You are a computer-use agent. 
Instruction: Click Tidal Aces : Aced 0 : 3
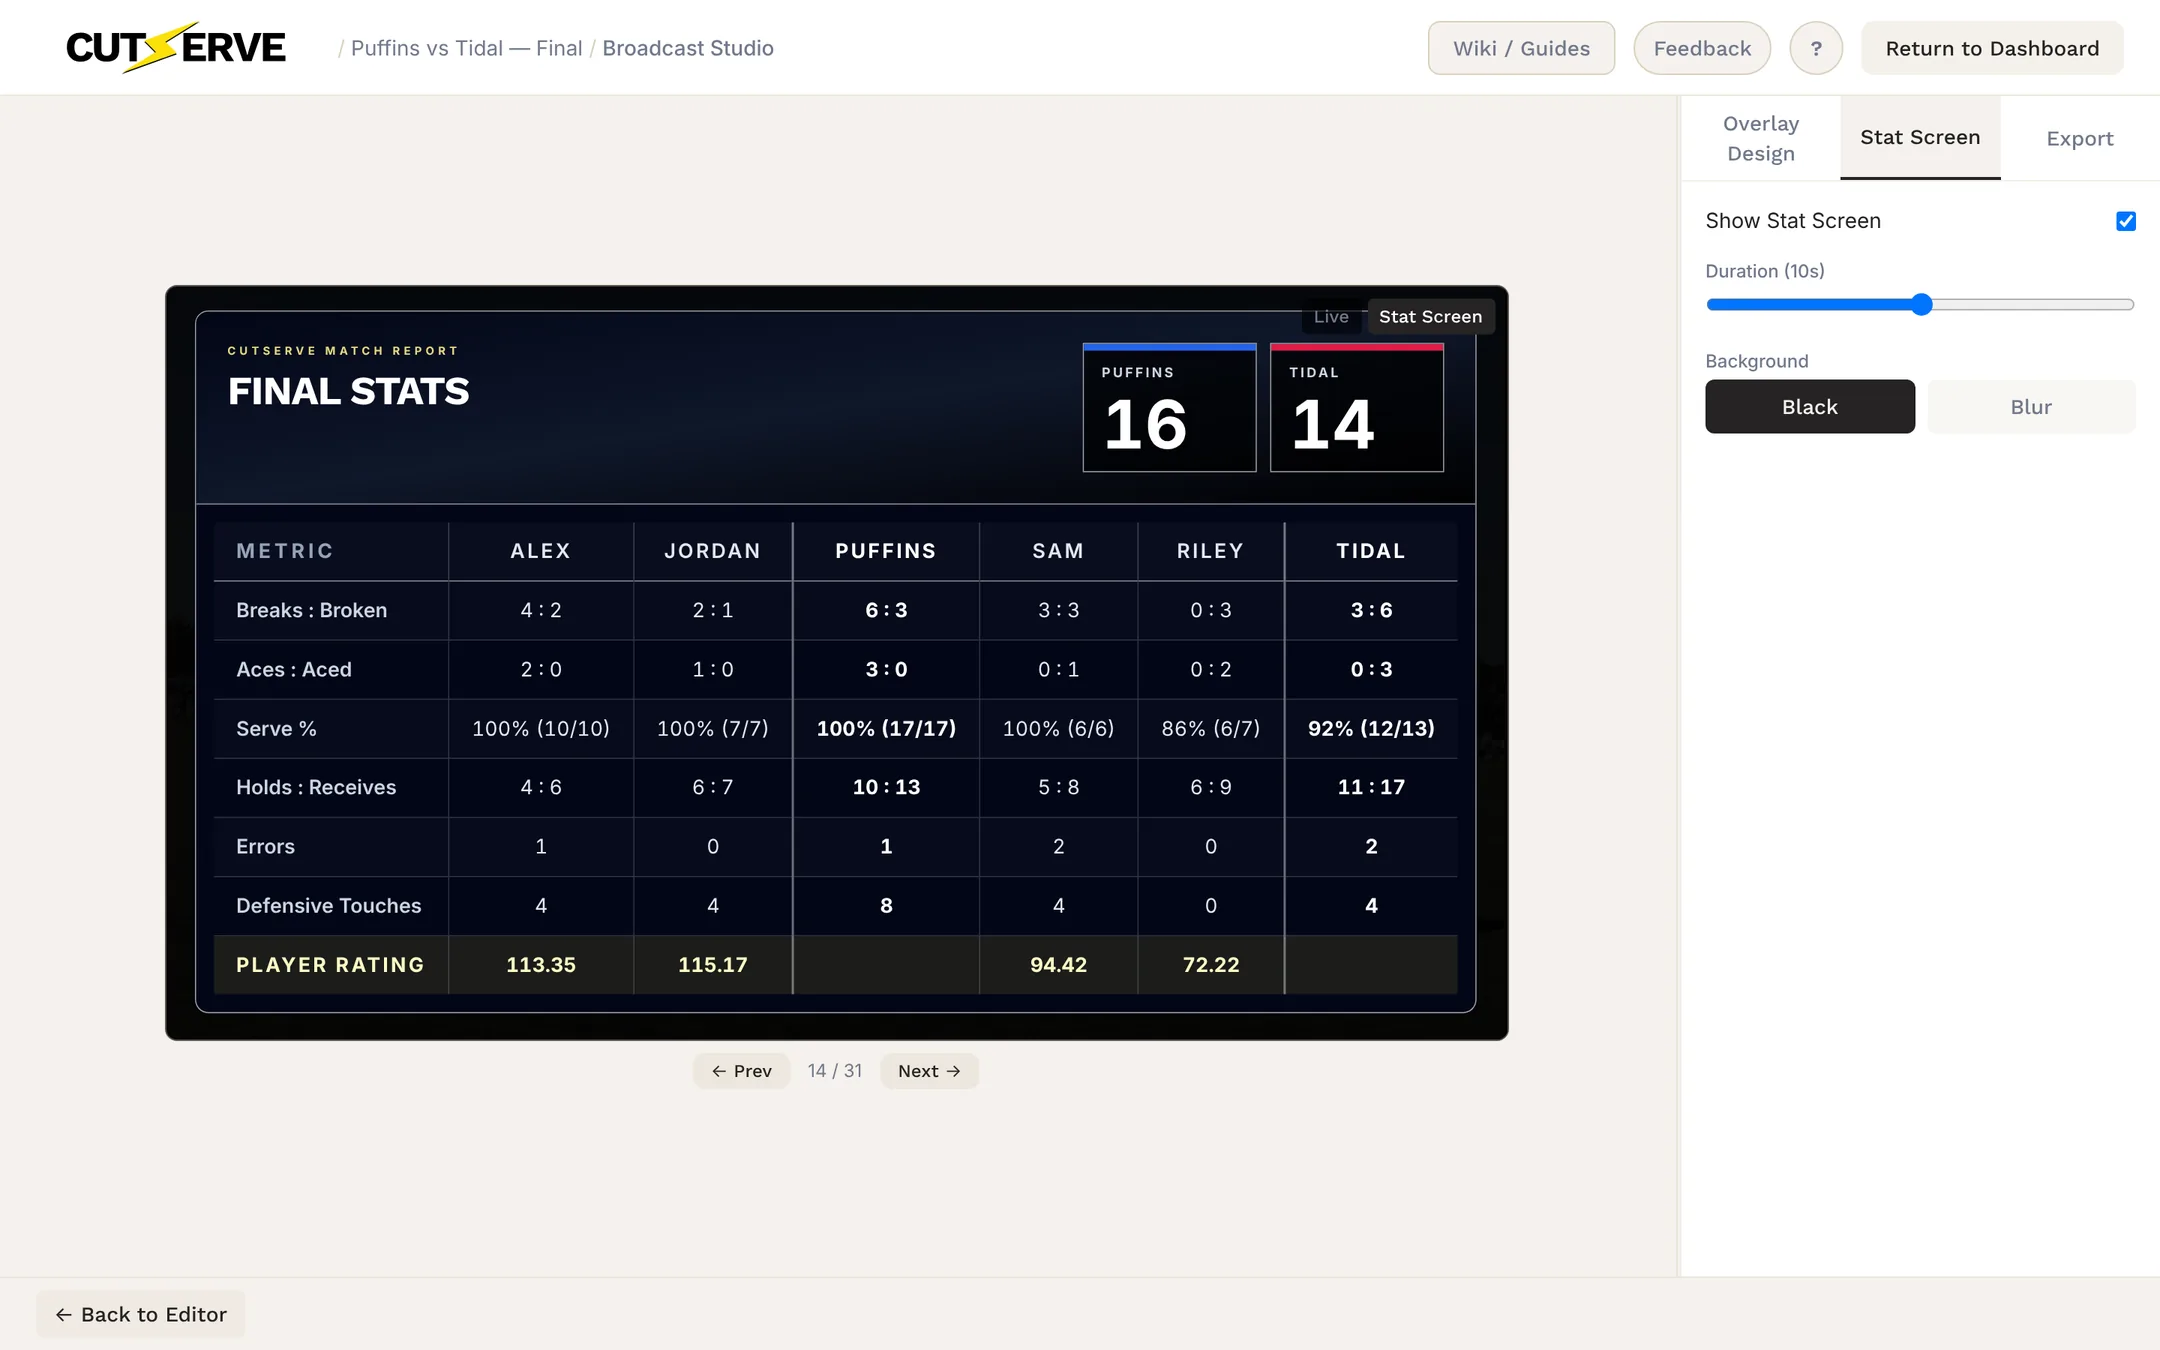click(1371, 669)
